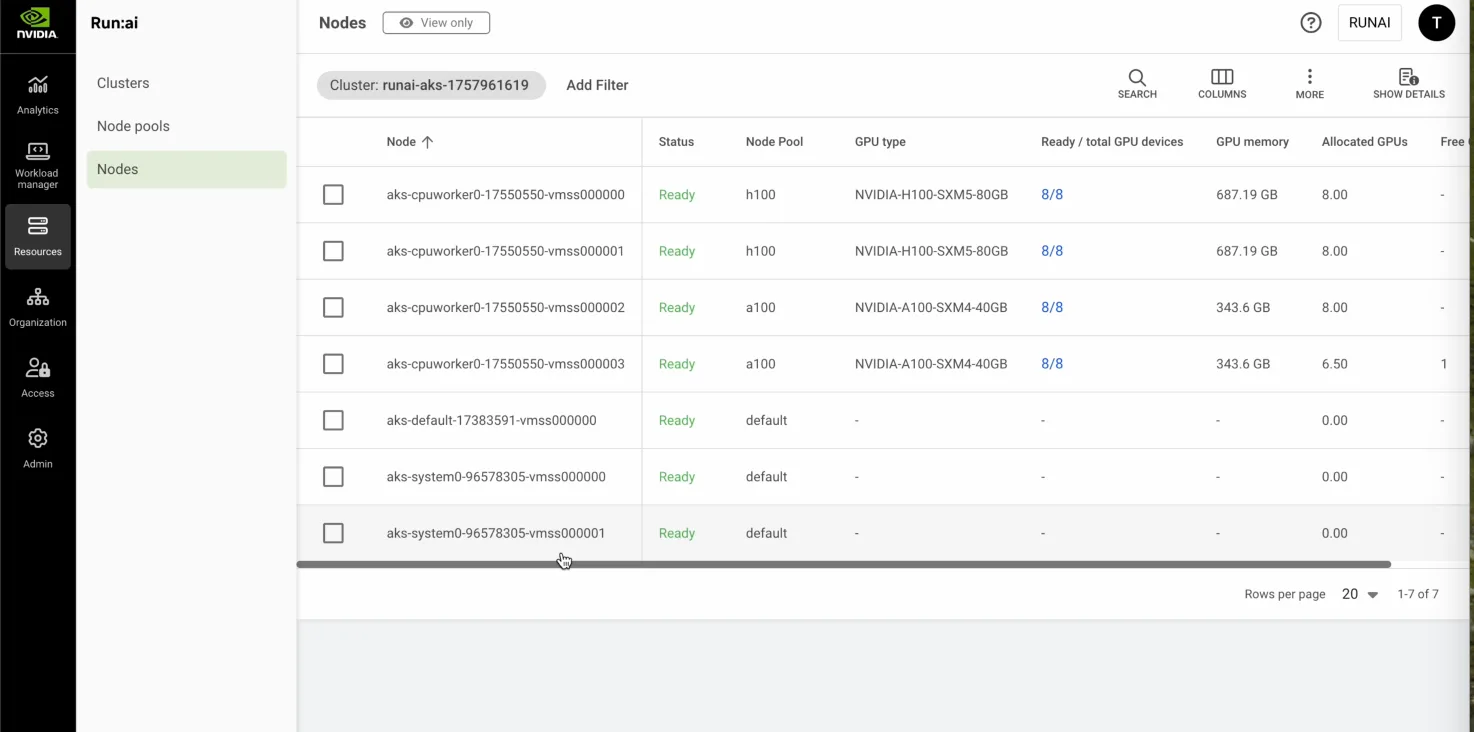The height and width of the screenshot is (732, 1474).
Task: Click the Add Filter button
Action: (597, 85)
